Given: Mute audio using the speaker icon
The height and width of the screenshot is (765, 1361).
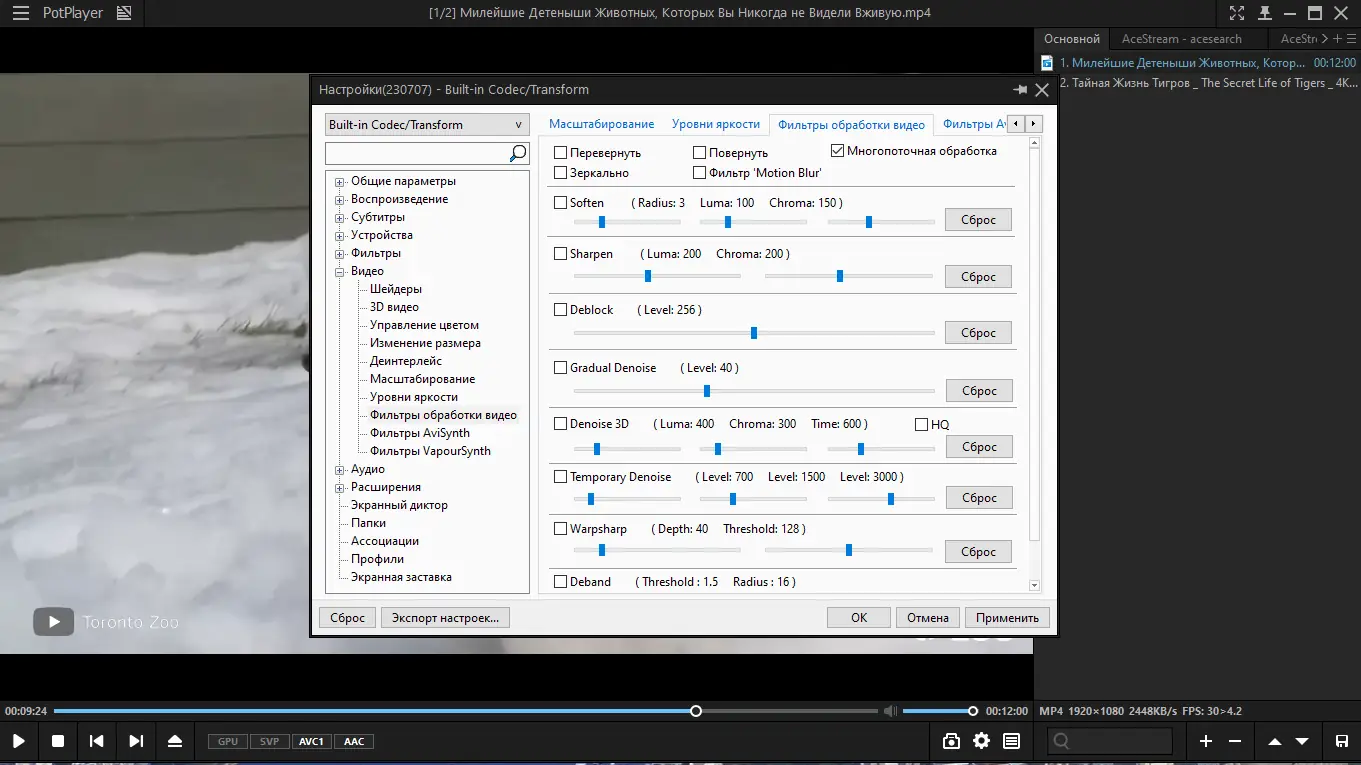Looking at the screenshot, I should click(890, 711).
